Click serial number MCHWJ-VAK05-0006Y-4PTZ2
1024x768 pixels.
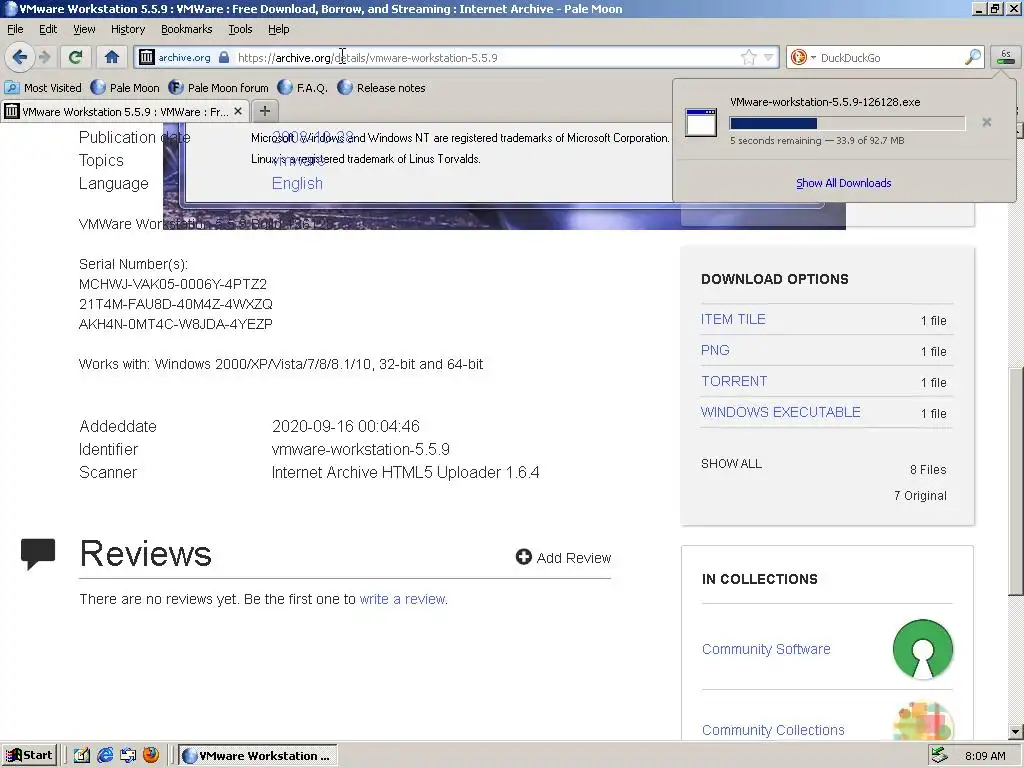pyautogui.click(x=172, y=284)
